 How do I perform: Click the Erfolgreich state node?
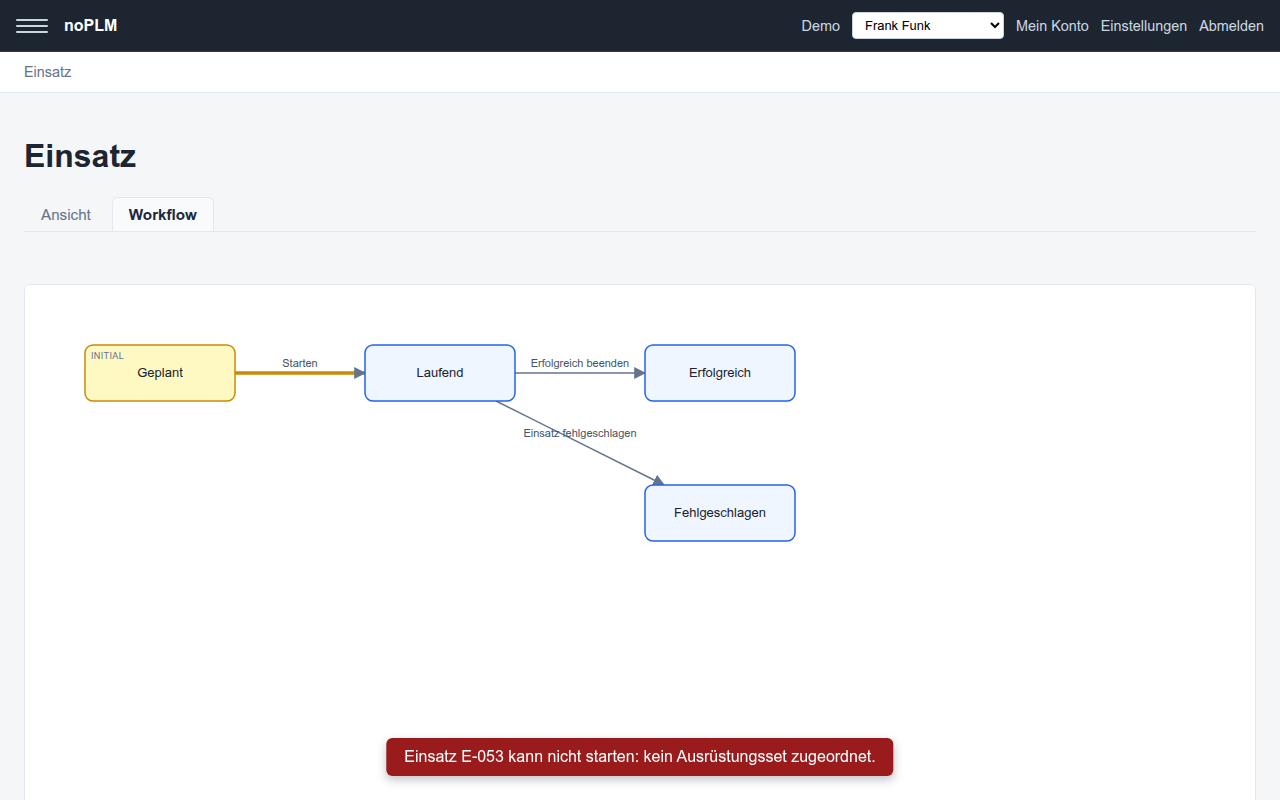pyautogui.click(x=720, y=373)
